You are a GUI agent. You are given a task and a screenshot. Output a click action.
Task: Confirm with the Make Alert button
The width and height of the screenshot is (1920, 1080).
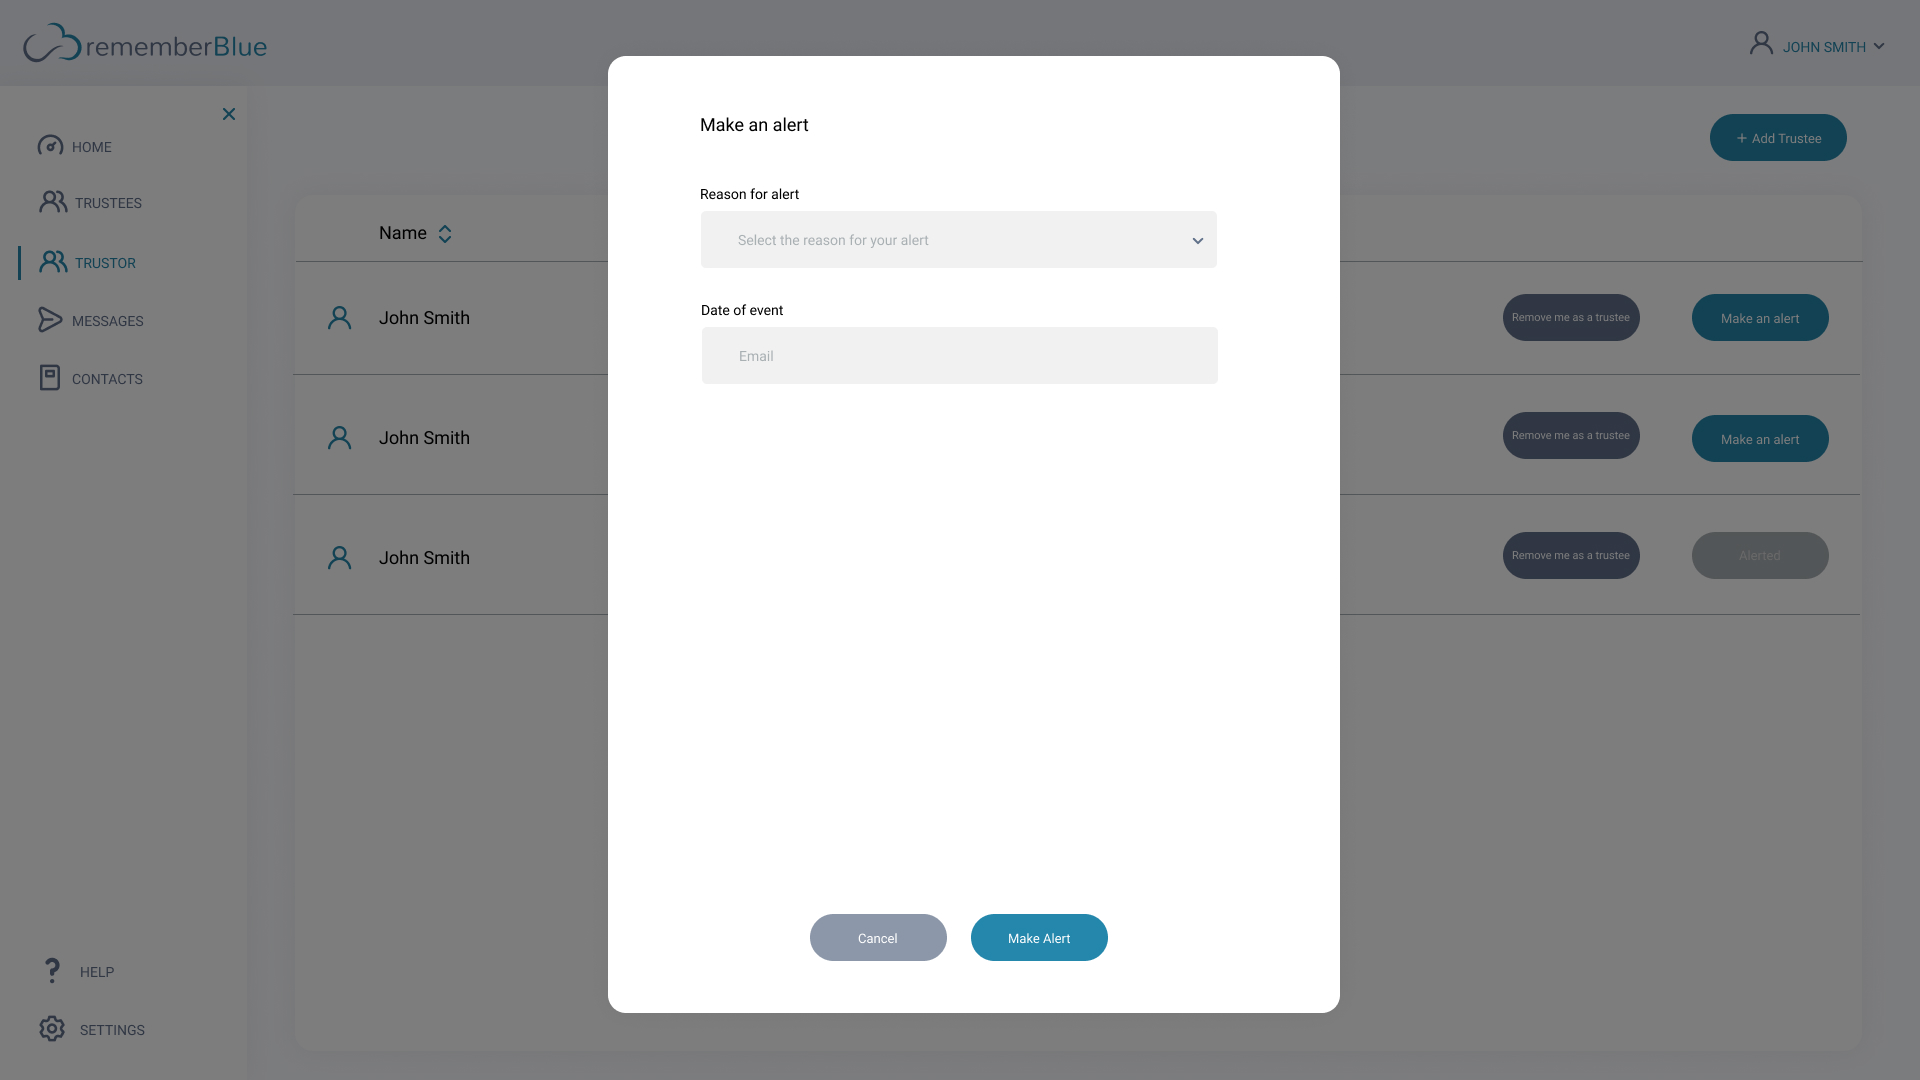pos(1039,938)
